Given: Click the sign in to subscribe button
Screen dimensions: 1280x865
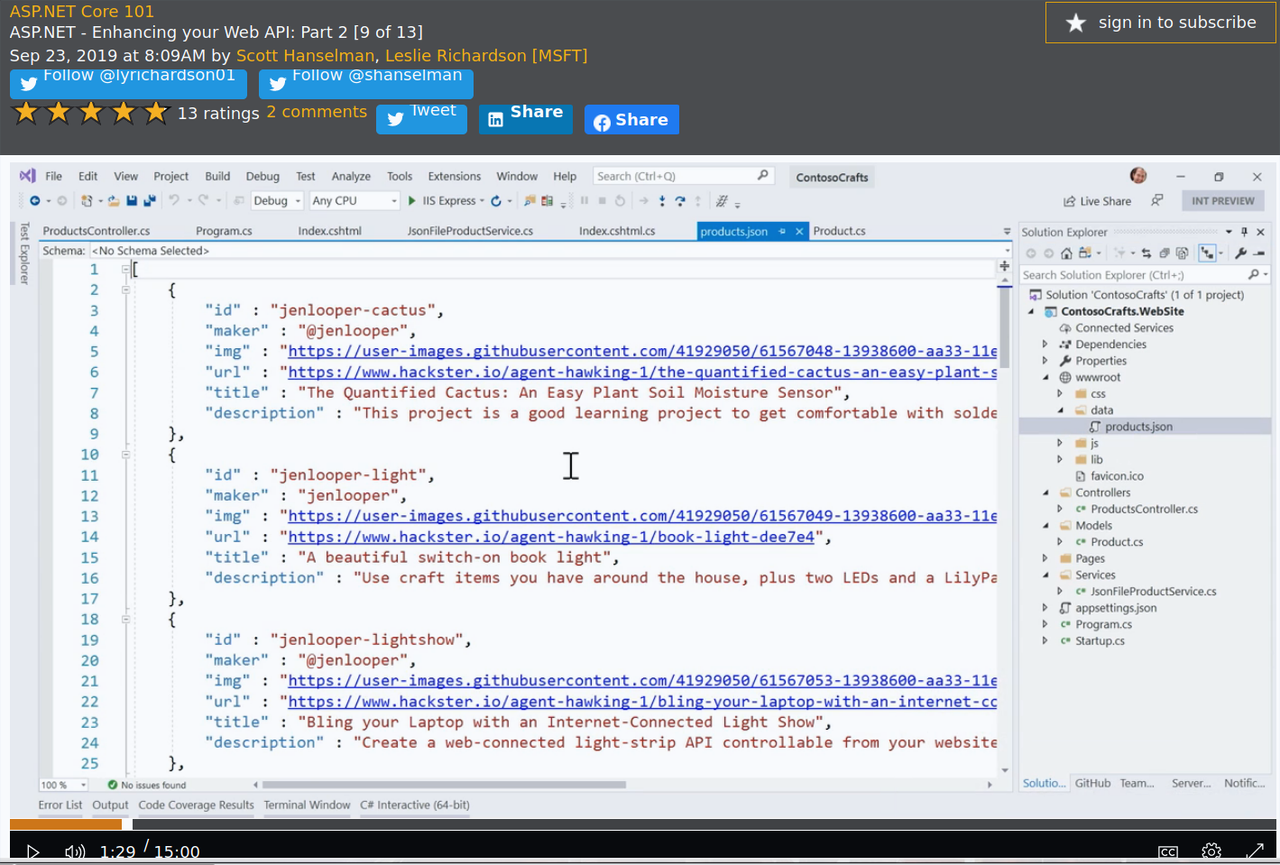Looking at the screenshot, I should (x=1160, y=22).
